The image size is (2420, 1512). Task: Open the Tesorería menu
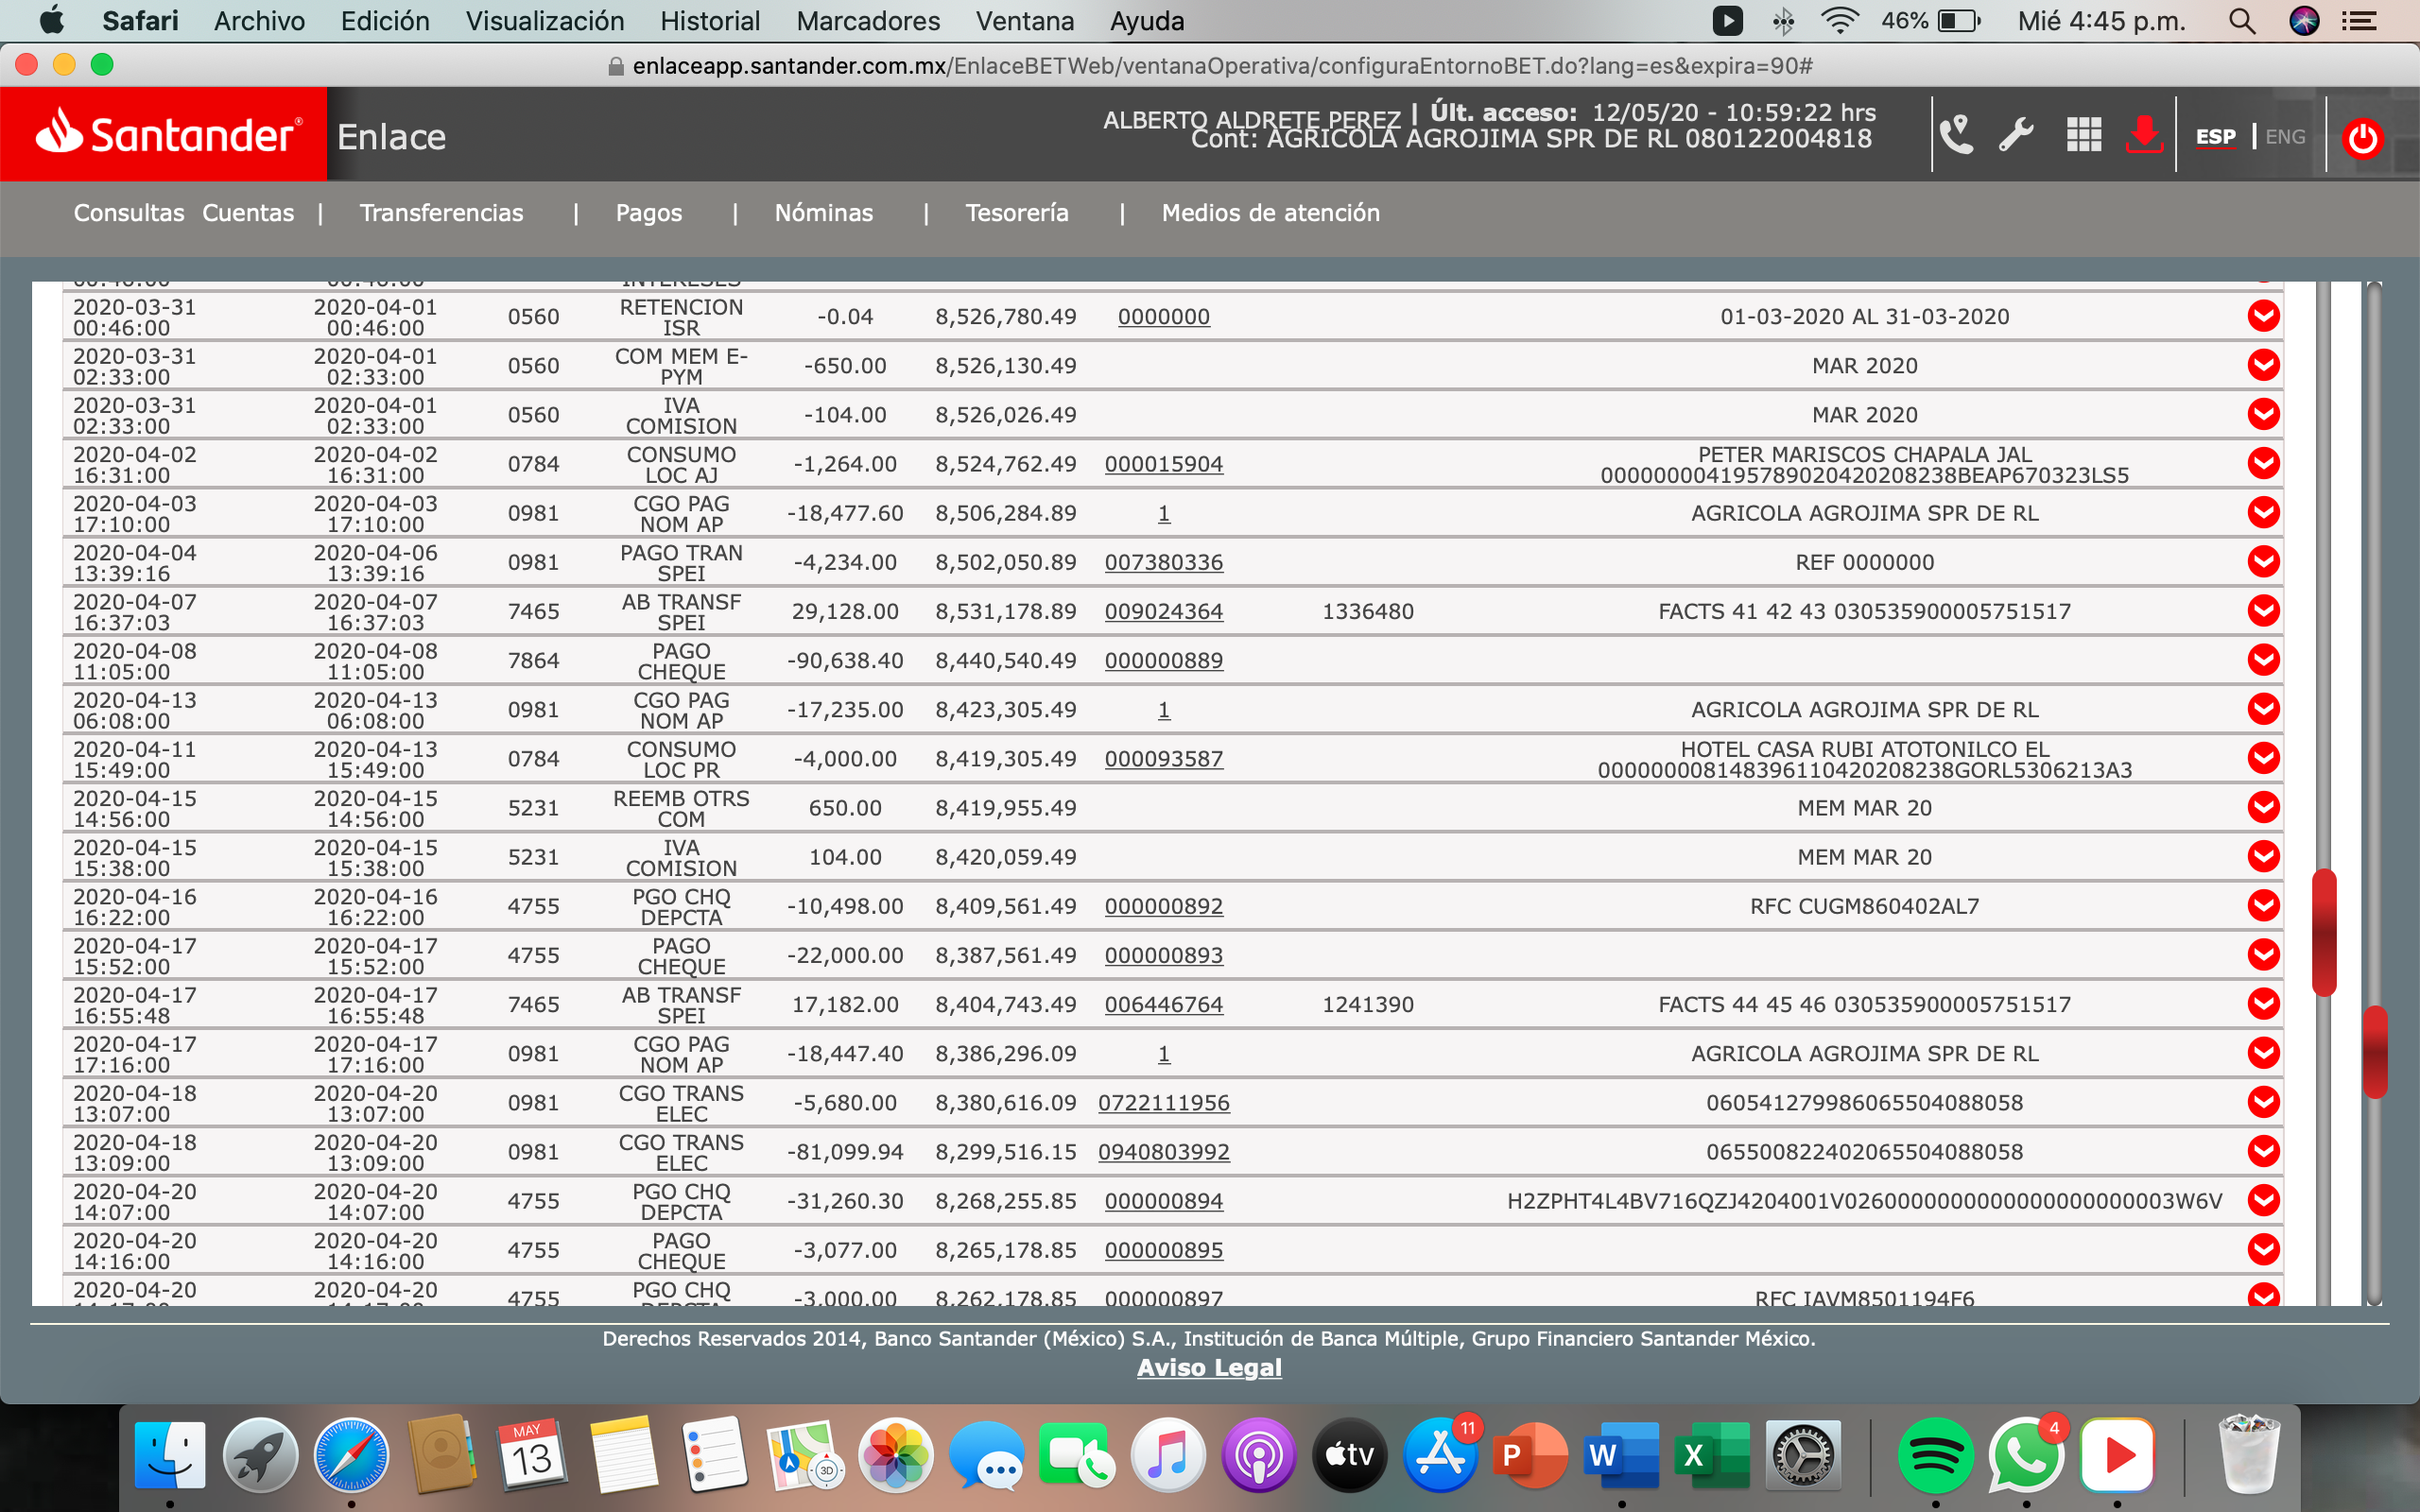pyautogui.click(x=1016, y=213)
